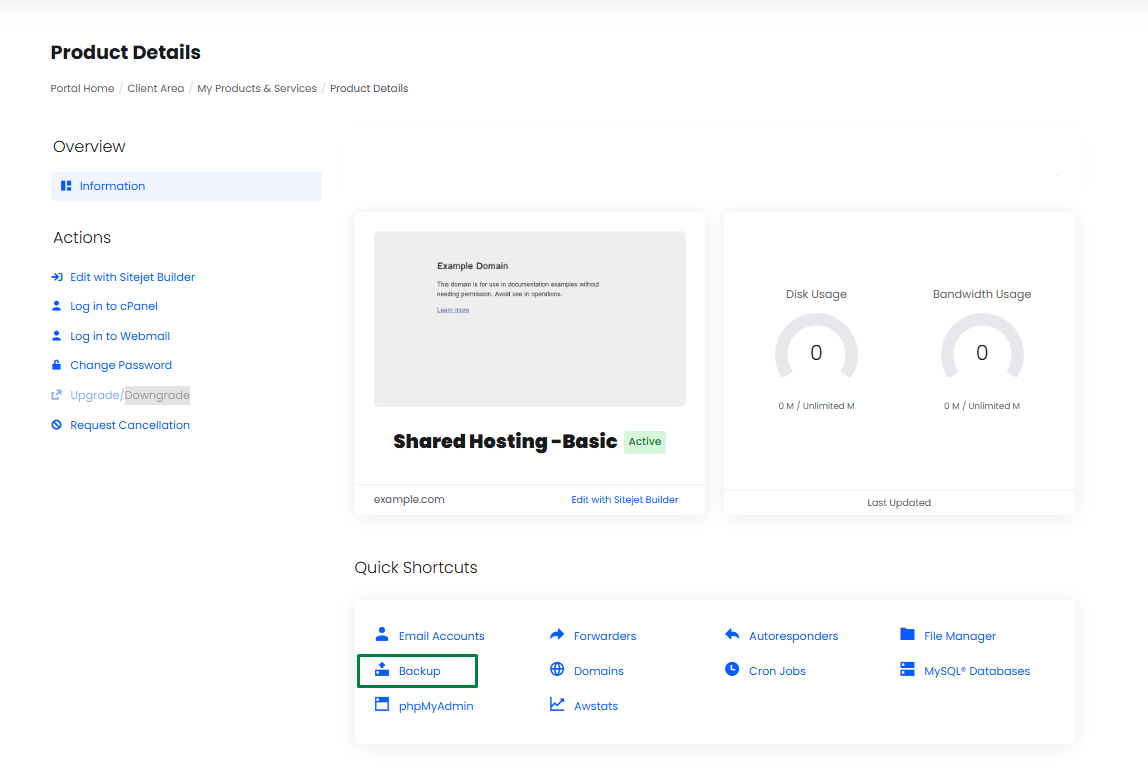Open Edit with Sitejet Builder action
Viewport: 1148px width, 774px height.
(x=132, y=277)
